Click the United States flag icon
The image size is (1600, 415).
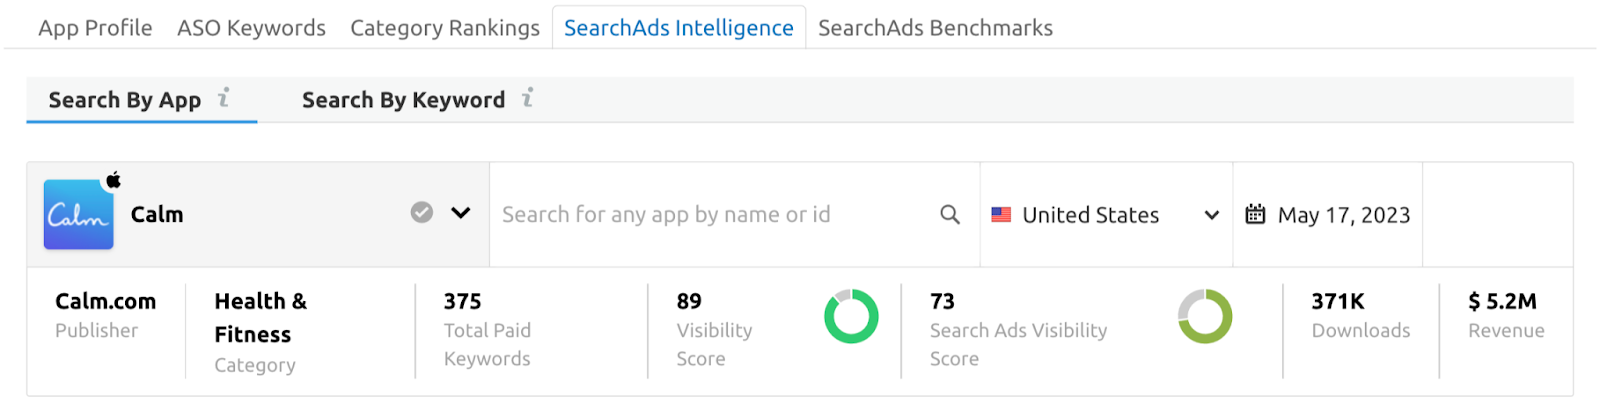click(1001, 215)
